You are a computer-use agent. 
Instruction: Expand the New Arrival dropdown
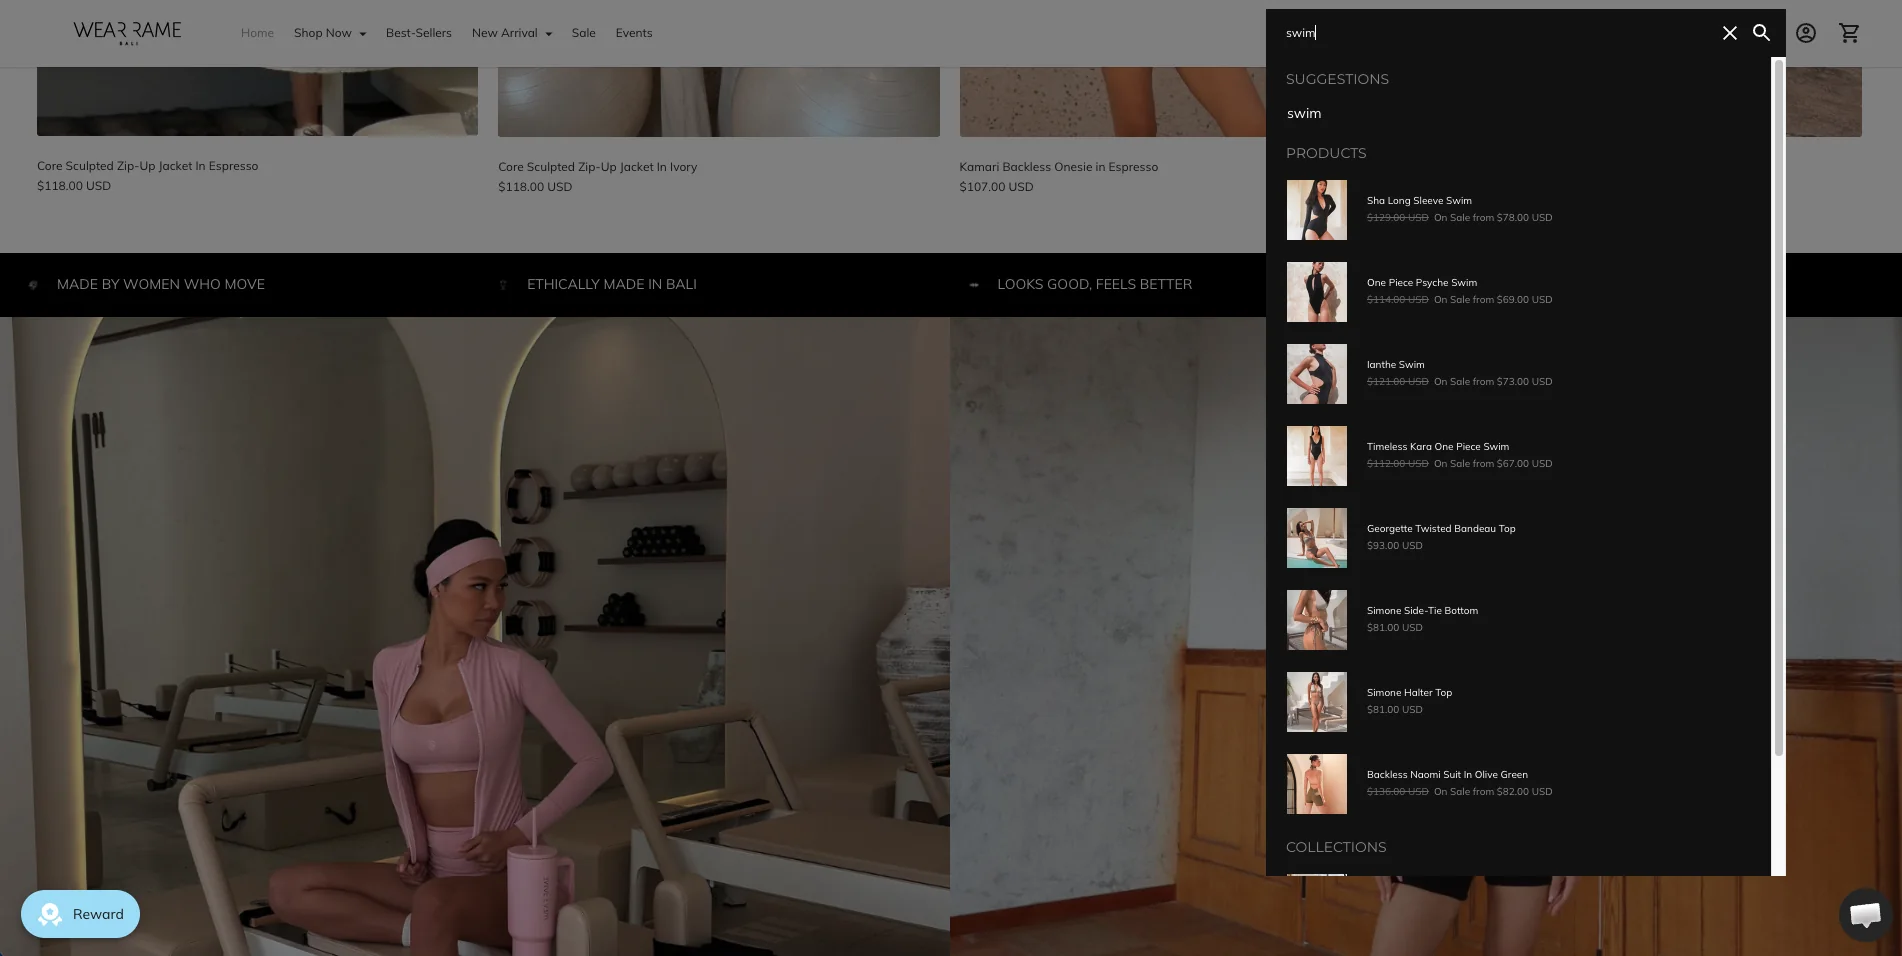pyautogui.click(x=512, y=33)
